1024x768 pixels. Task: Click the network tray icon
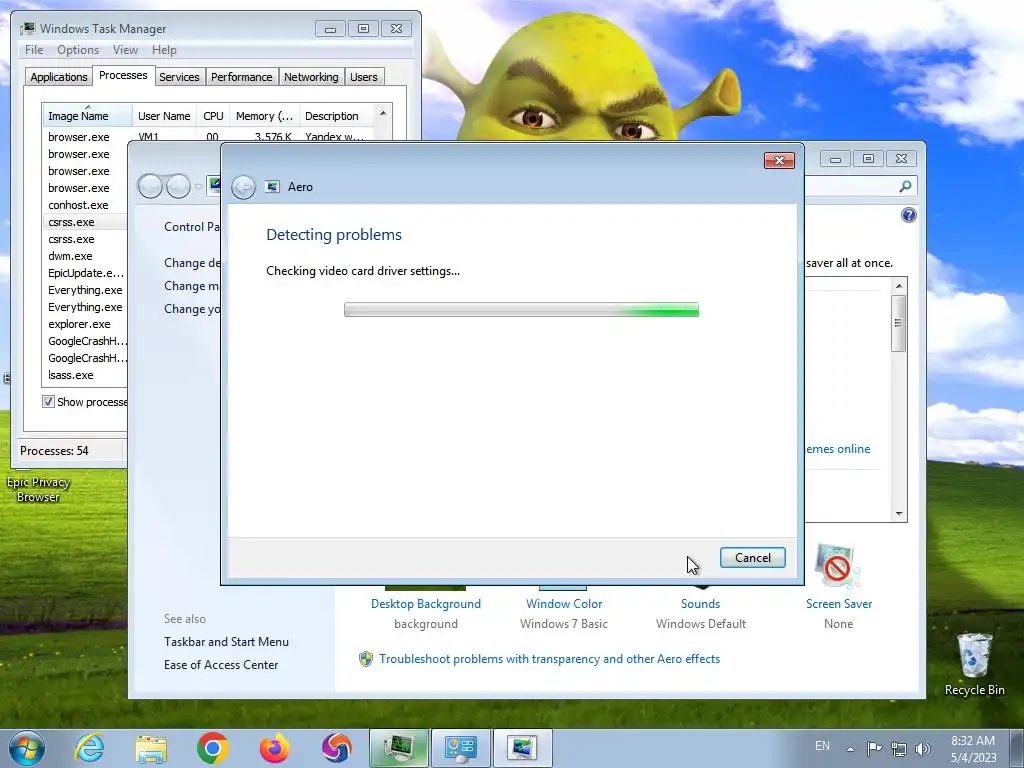click(899, 749)
